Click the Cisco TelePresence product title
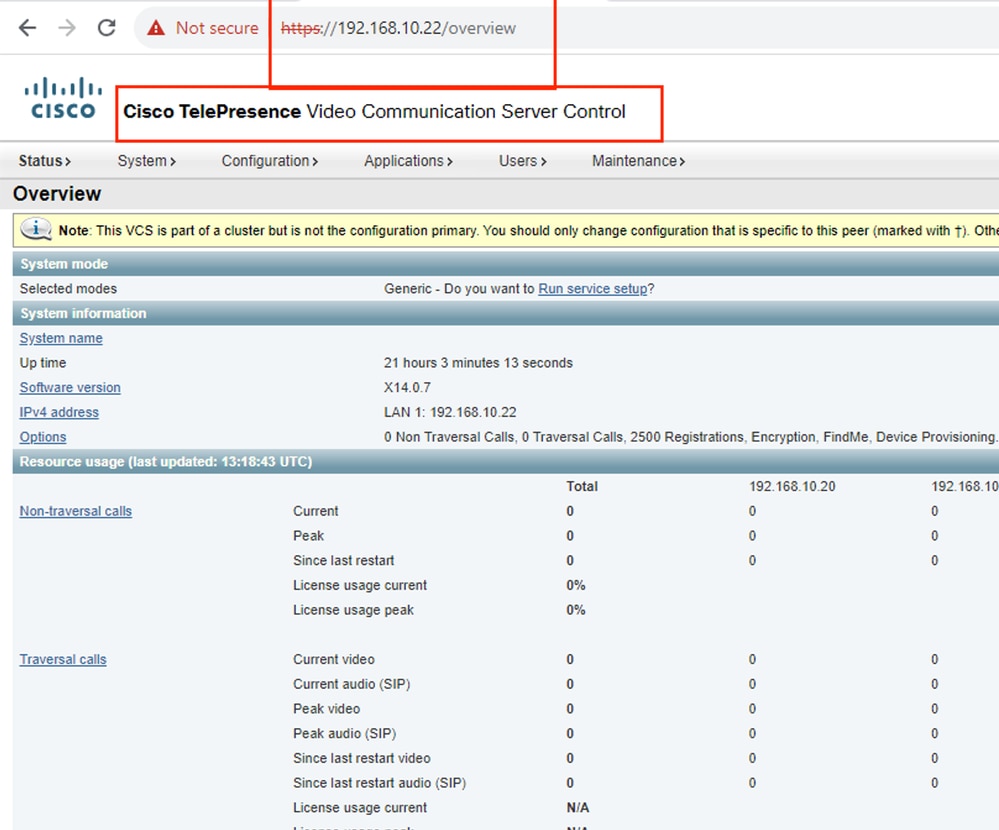 click(x=374, y=111)
